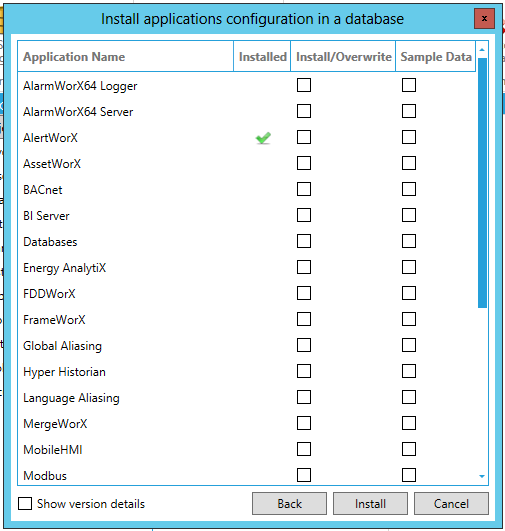The image size is (505, 531).
Task: Click the Install button
Action: click(370, 504)
